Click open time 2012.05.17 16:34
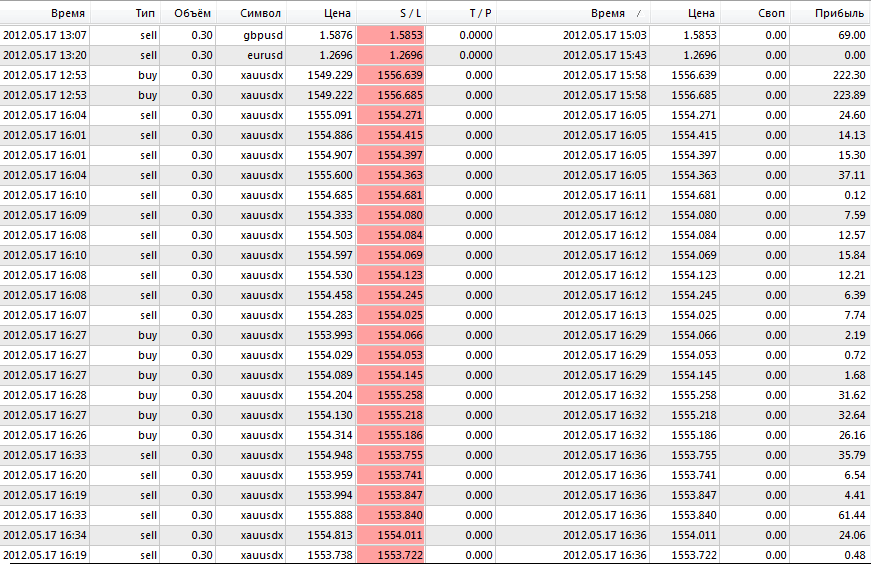Image resolution: width=871 pixels, height=564 pixels. click(x=44, y=536)
